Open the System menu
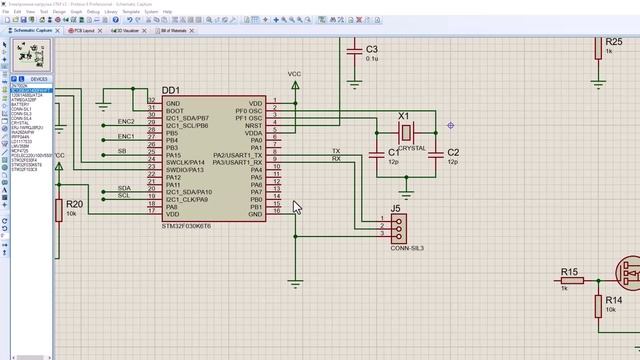 coord(151,11)
